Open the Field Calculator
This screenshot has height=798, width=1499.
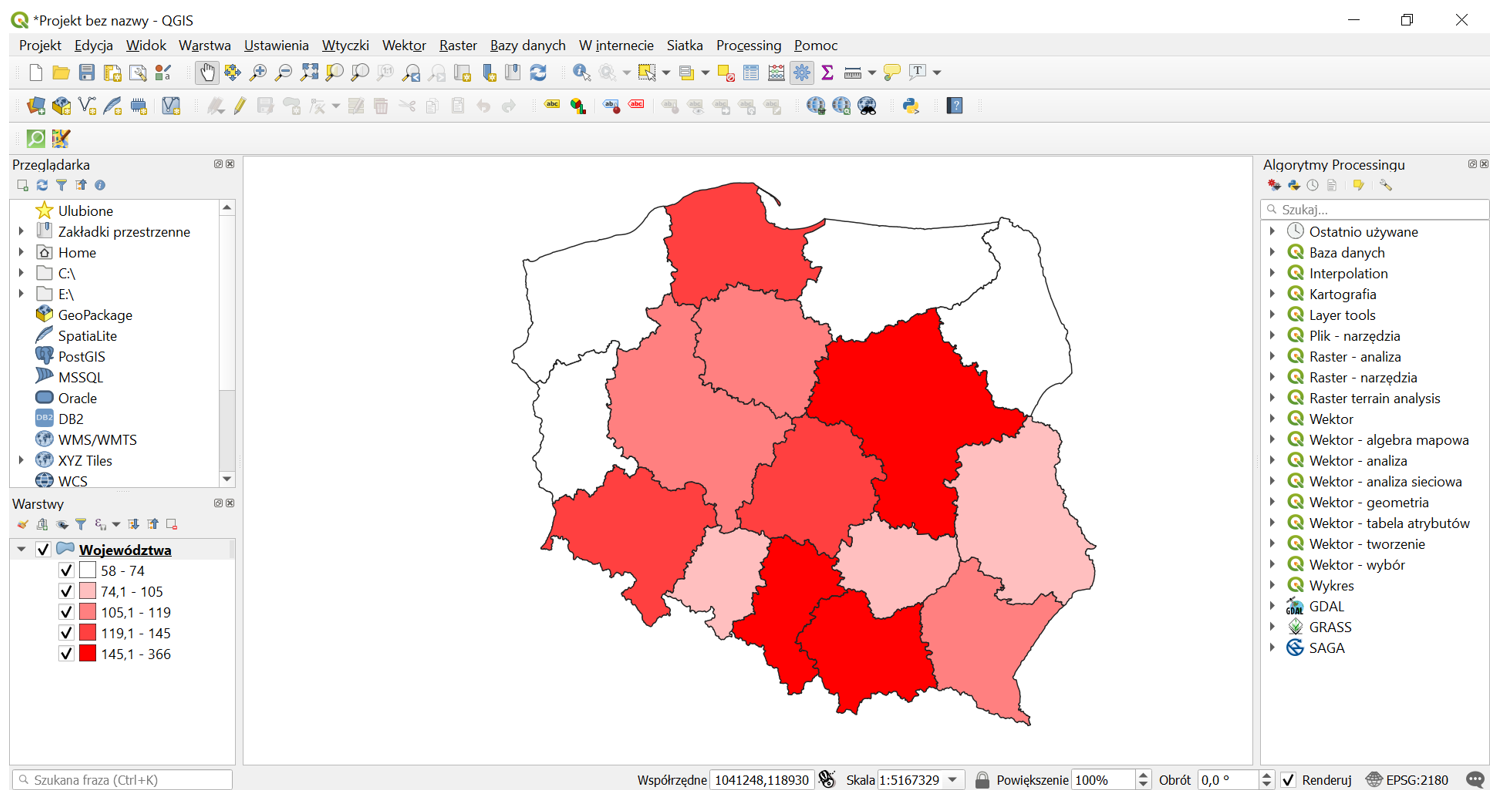pos(775,72)
